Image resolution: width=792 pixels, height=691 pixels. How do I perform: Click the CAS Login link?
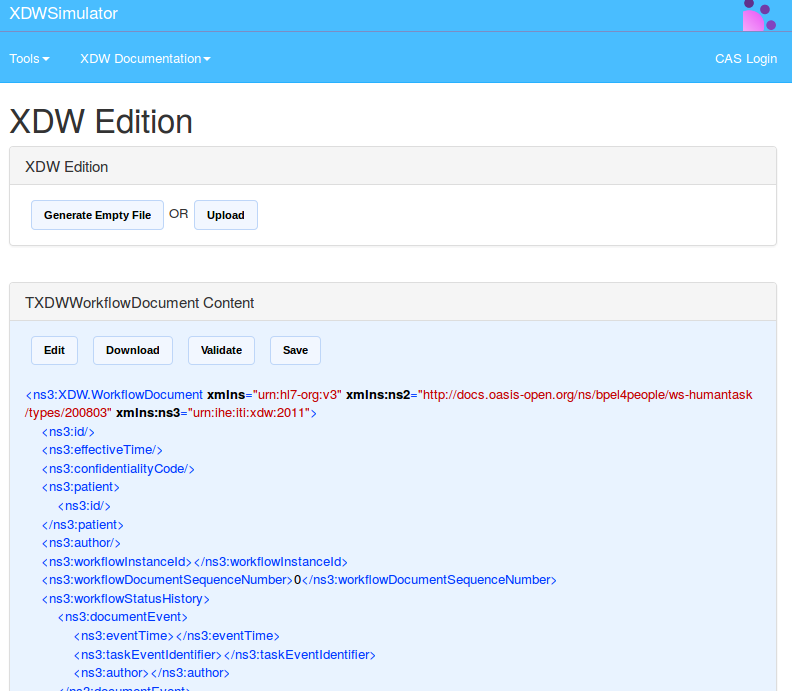coord(745,58)
